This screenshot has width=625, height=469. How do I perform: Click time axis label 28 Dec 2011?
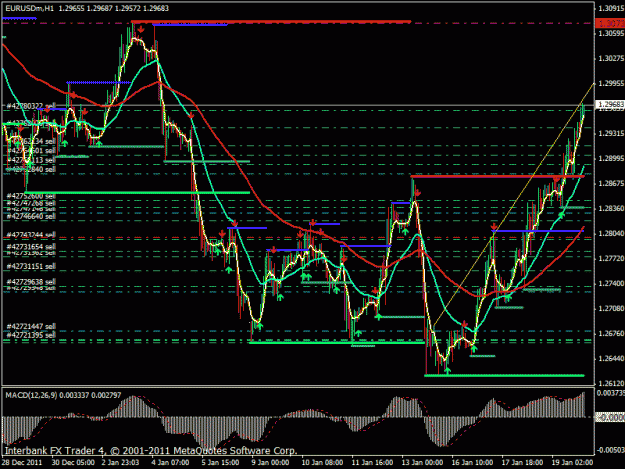22,463
